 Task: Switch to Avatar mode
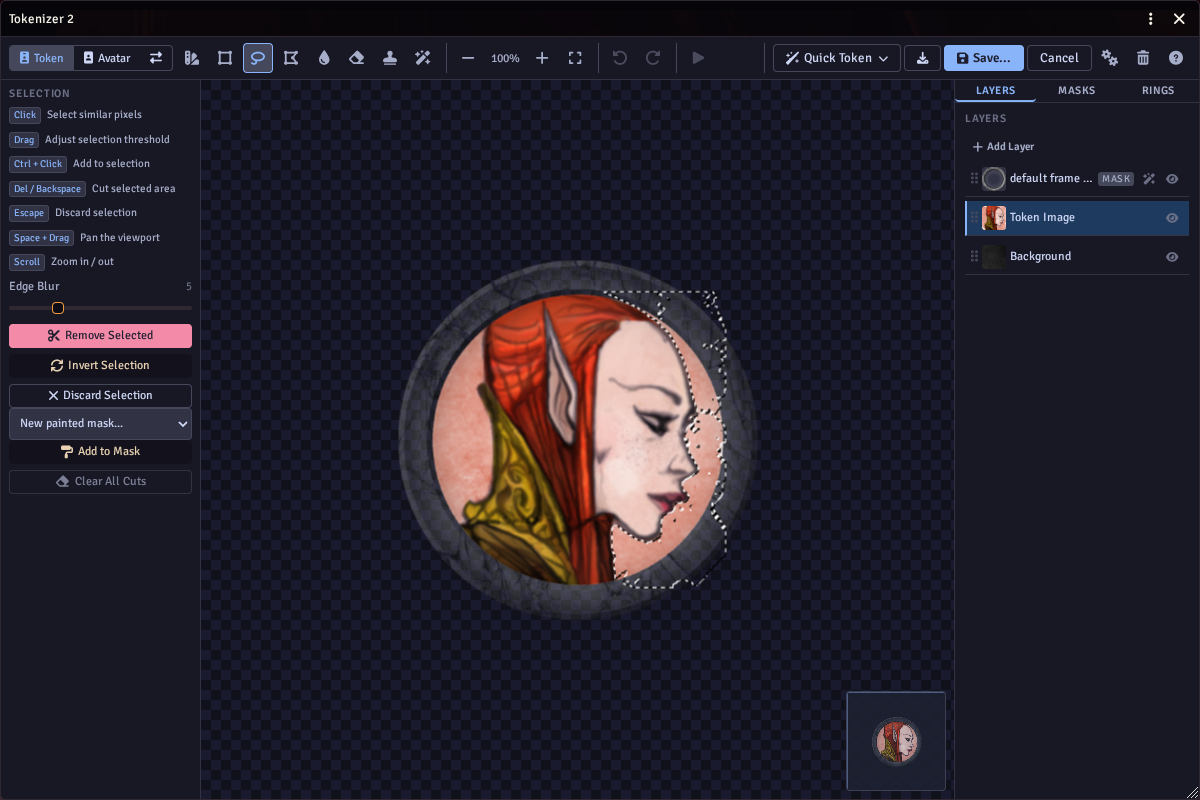click(107, 58)
